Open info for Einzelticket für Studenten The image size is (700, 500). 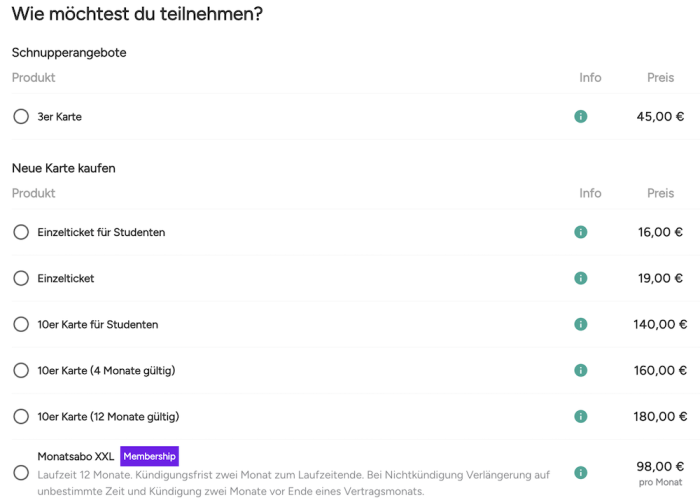pos(581,232)
